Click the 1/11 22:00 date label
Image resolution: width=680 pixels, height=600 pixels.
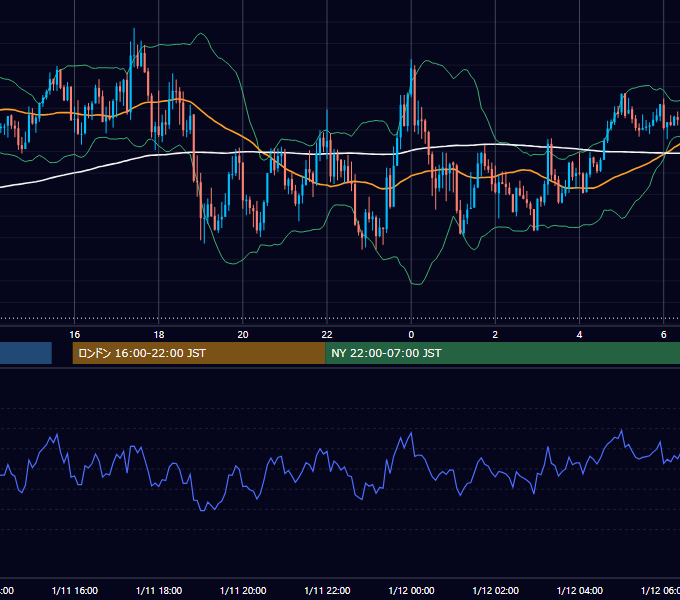point(327,590)
